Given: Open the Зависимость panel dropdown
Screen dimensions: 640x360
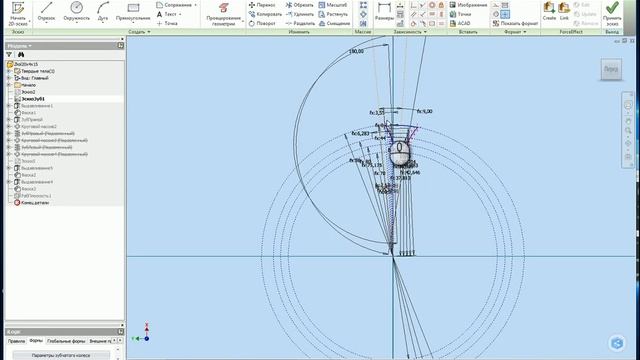Looking at the screenshot, I should (410, 32).
